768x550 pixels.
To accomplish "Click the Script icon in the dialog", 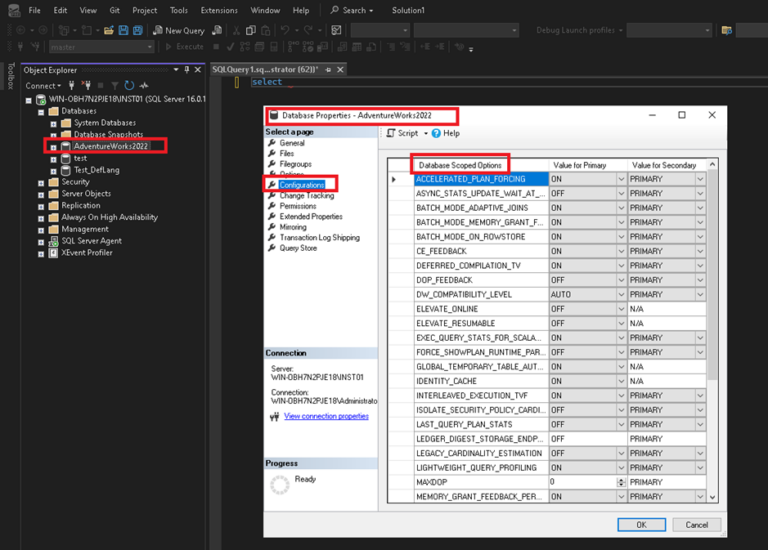I will [391, 133].
